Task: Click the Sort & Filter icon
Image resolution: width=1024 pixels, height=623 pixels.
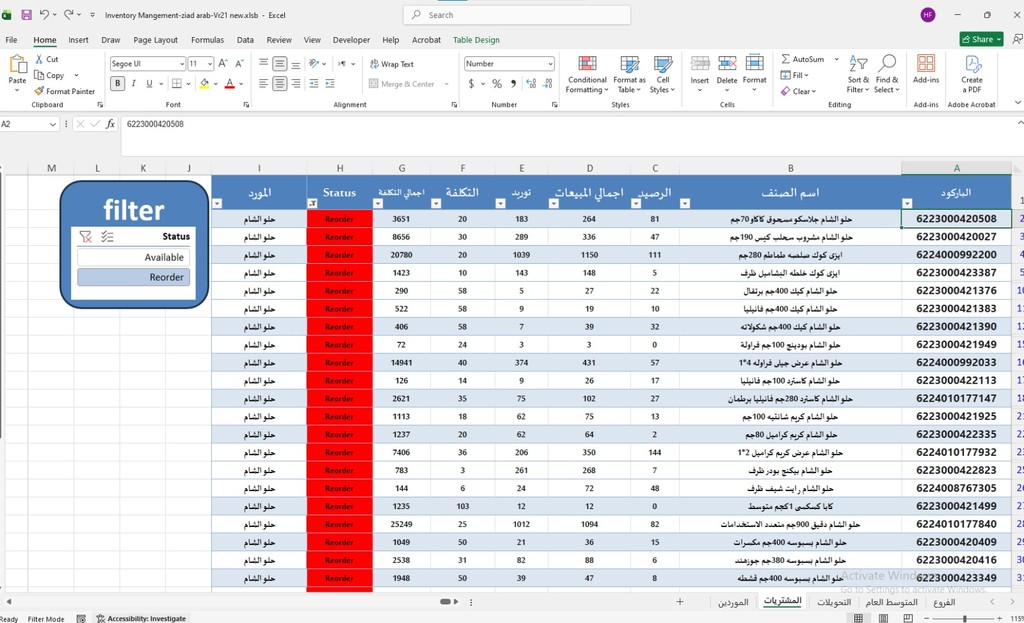Action: click(x=857, y=63)
